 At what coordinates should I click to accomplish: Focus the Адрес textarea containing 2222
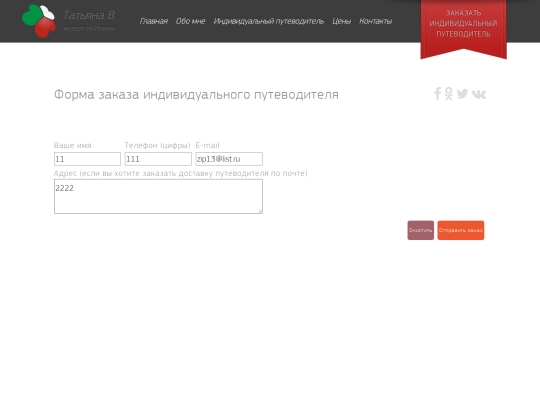pyautogui.click(x=158, y=196)
